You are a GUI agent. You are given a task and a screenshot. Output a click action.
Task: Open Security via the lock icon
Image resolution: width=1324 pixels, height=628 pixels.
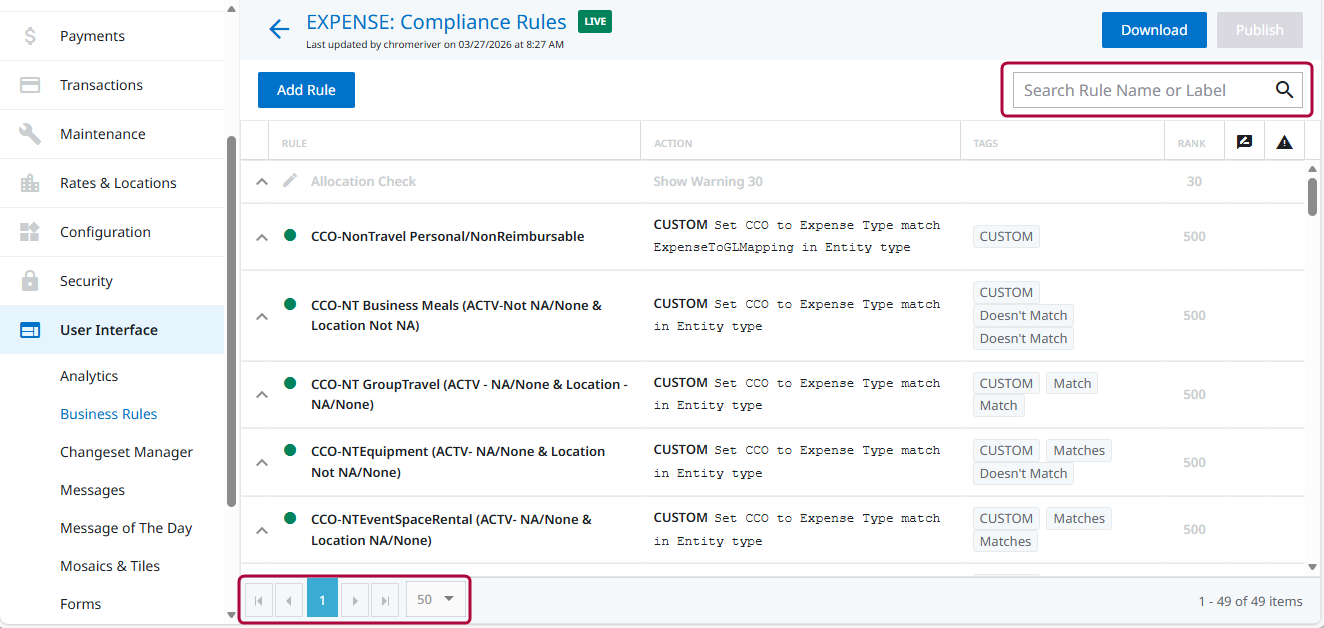coord(30,281)
